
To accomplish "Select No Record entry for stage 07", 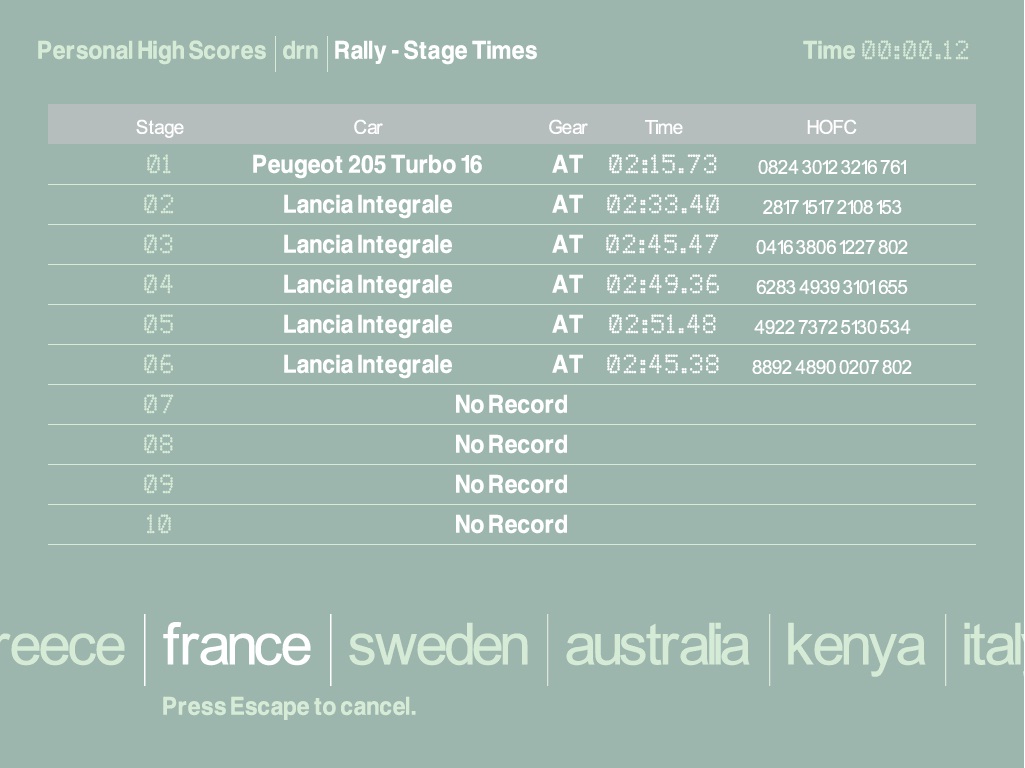I will coord(511,405).
